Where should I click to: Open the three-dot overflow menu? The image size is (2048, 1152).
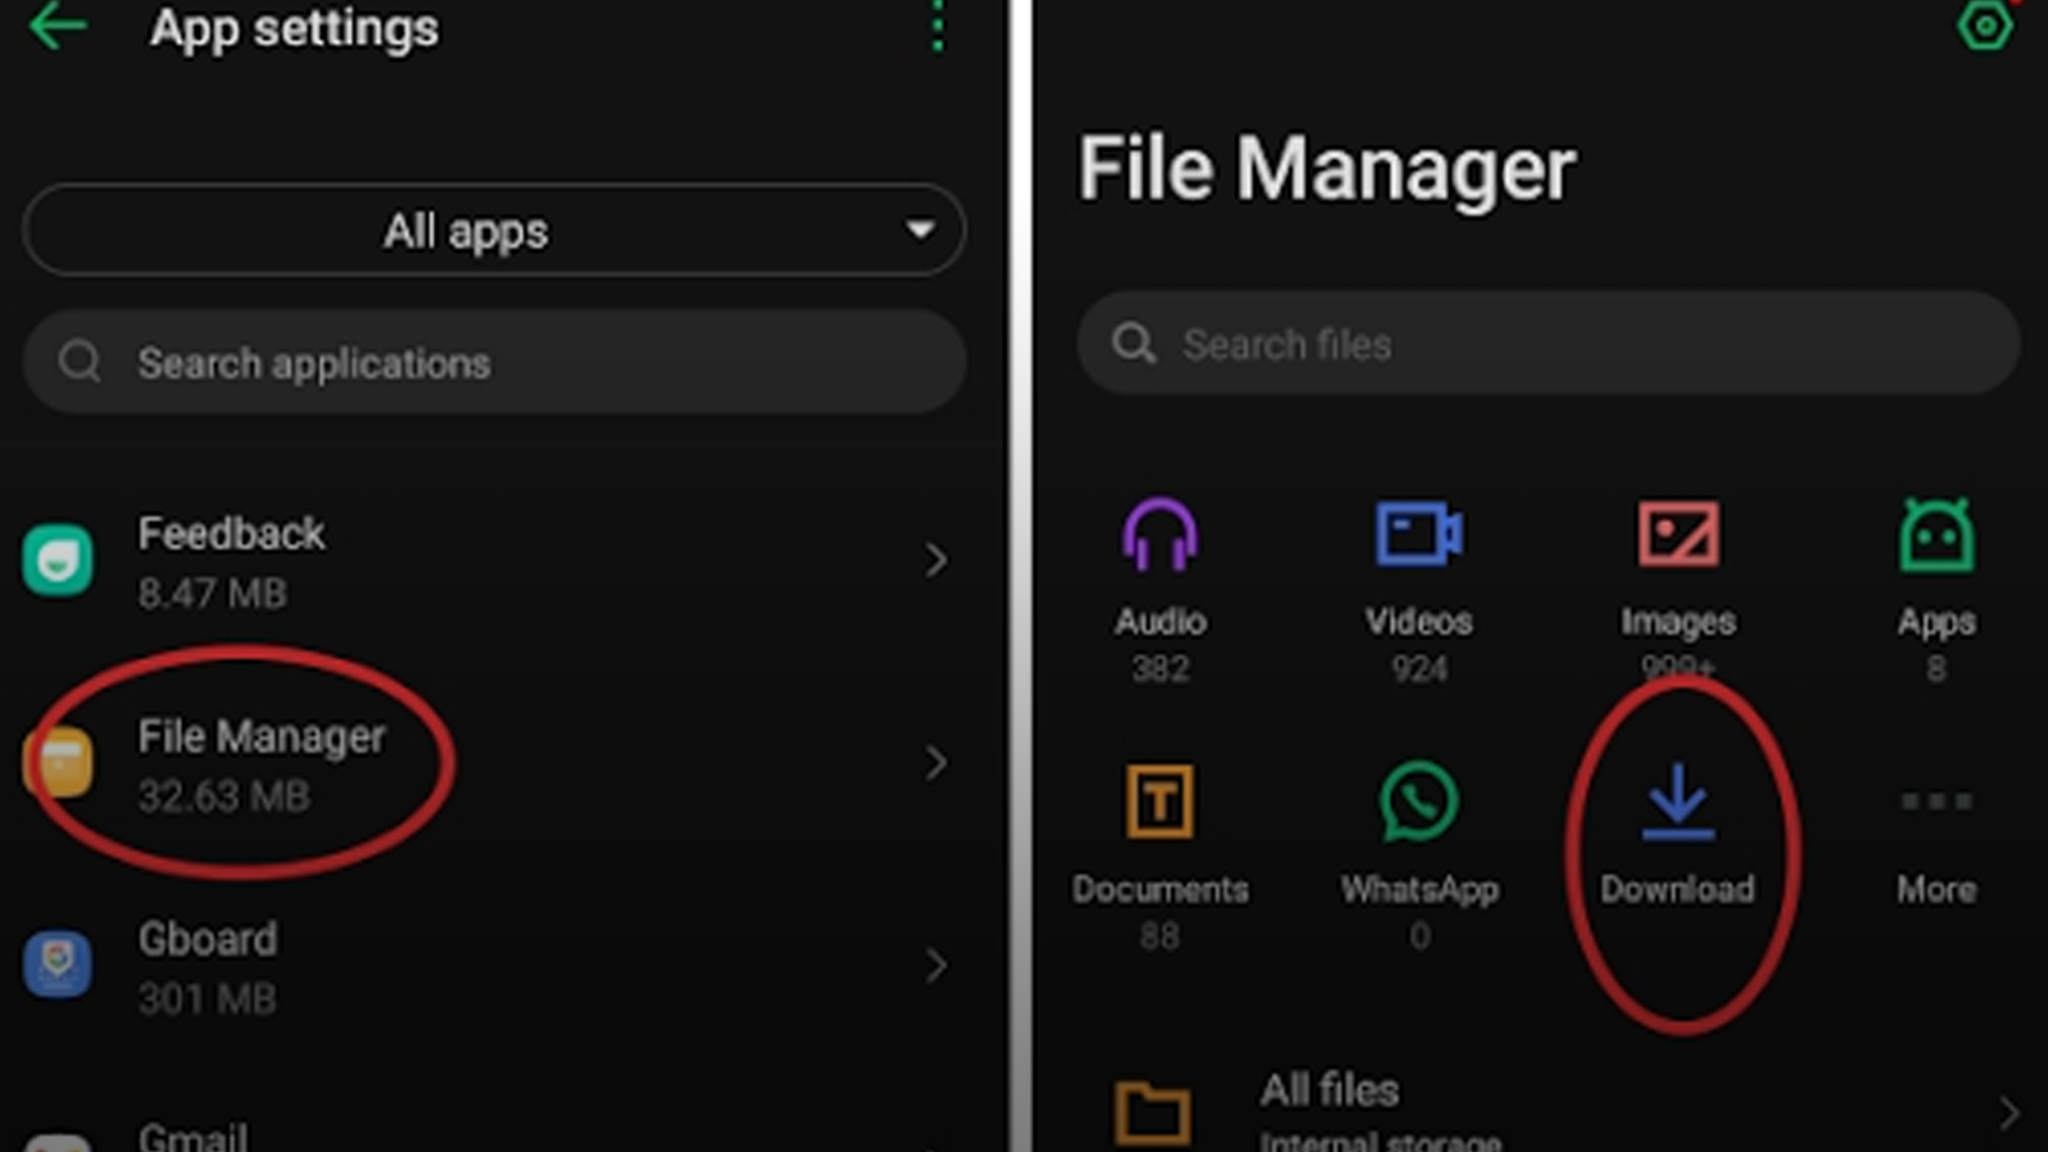click(x=936, y=27)
